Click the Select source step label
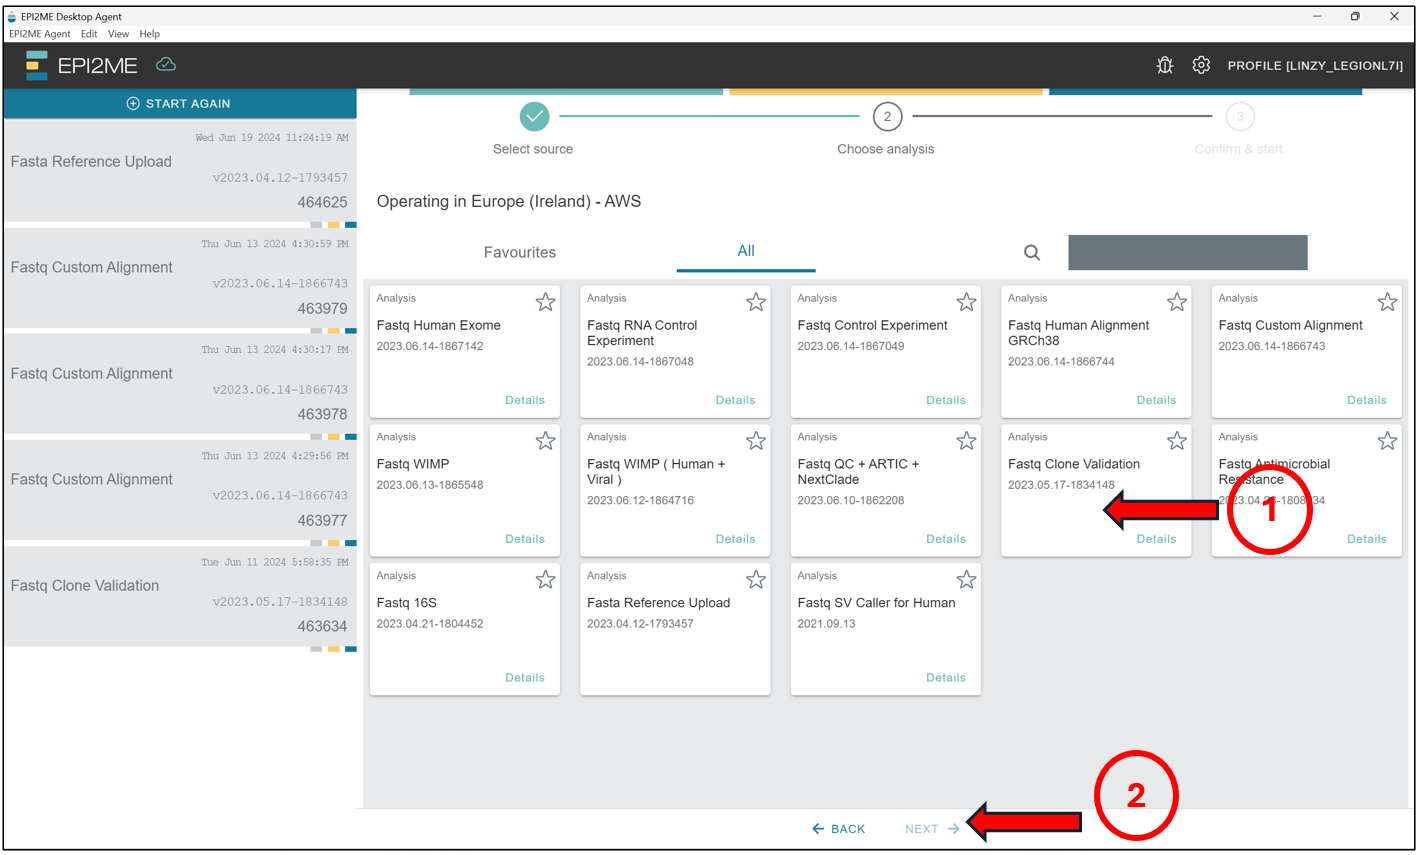Image resolution: width=1422 pixels, height=855 pixels. click(x=533, y=149)
